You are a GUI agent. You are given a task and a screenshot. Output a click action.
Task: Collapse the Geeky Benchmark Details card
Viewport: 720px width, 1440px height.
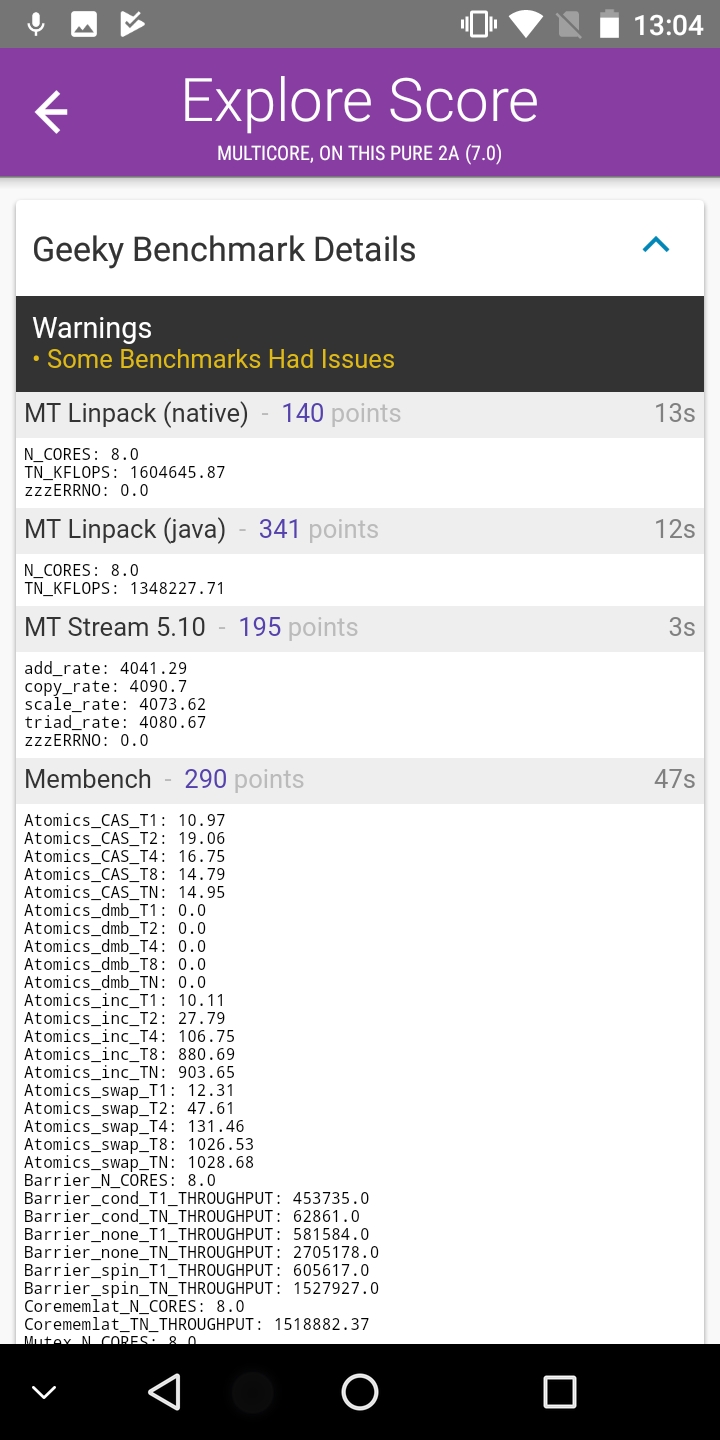point(656,246)
